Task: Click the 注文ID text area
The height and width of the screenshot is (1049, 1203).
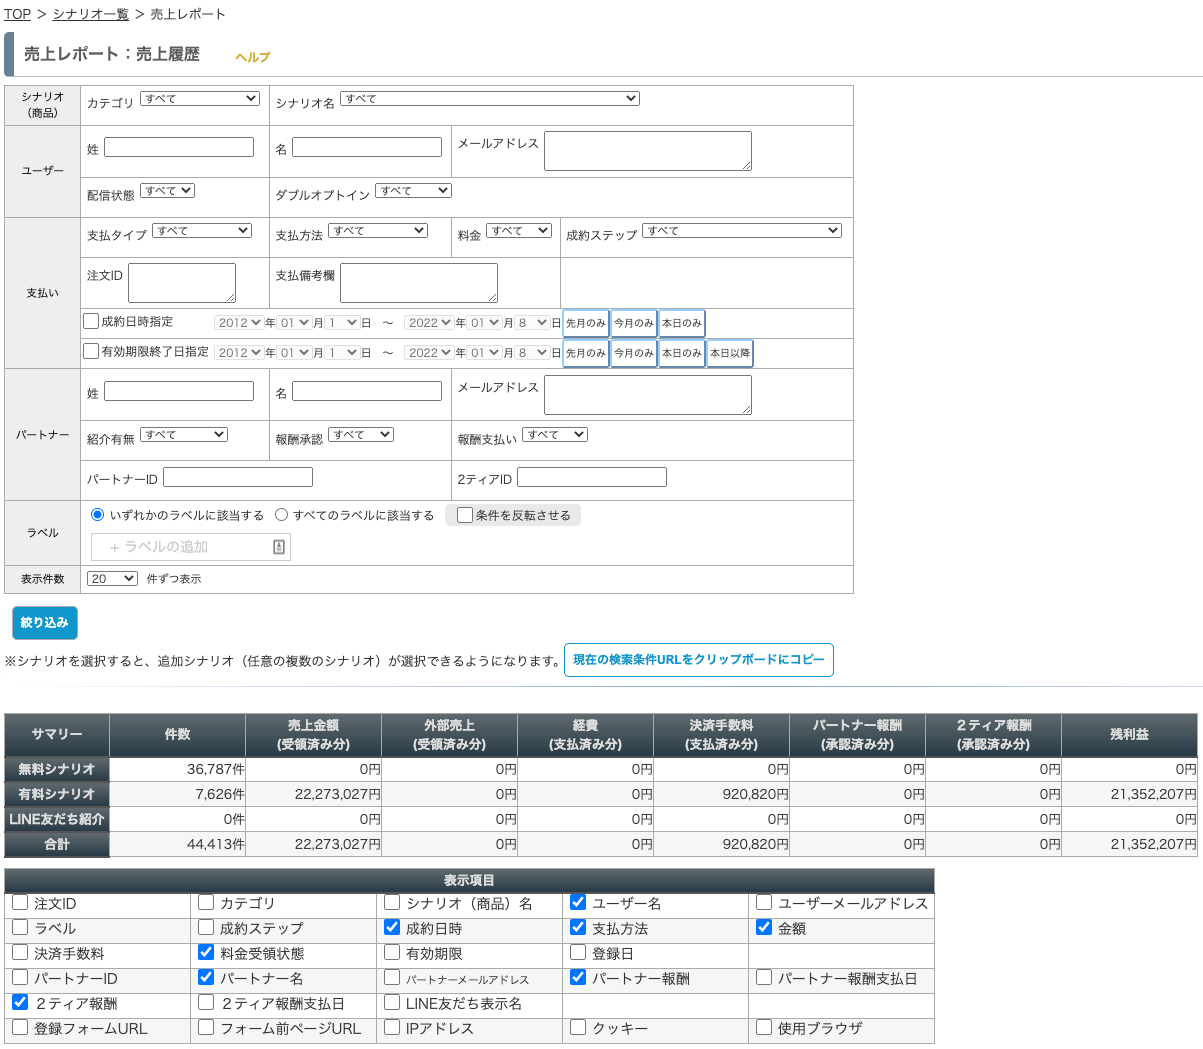Action: point(182,283)
